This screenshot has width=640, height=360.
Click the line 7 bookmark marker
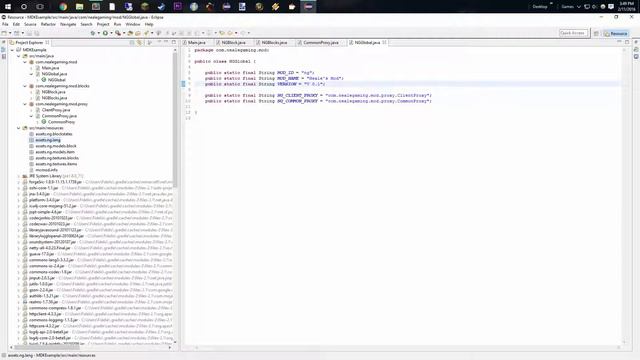(x=183, y=84)
